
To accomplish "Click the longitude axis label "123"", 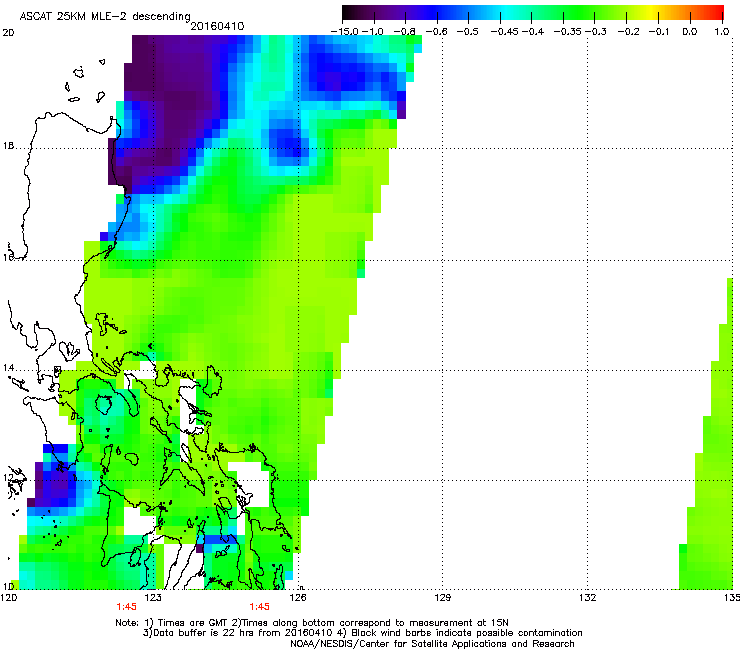I will pyautogui.click(x=153, y=598).
